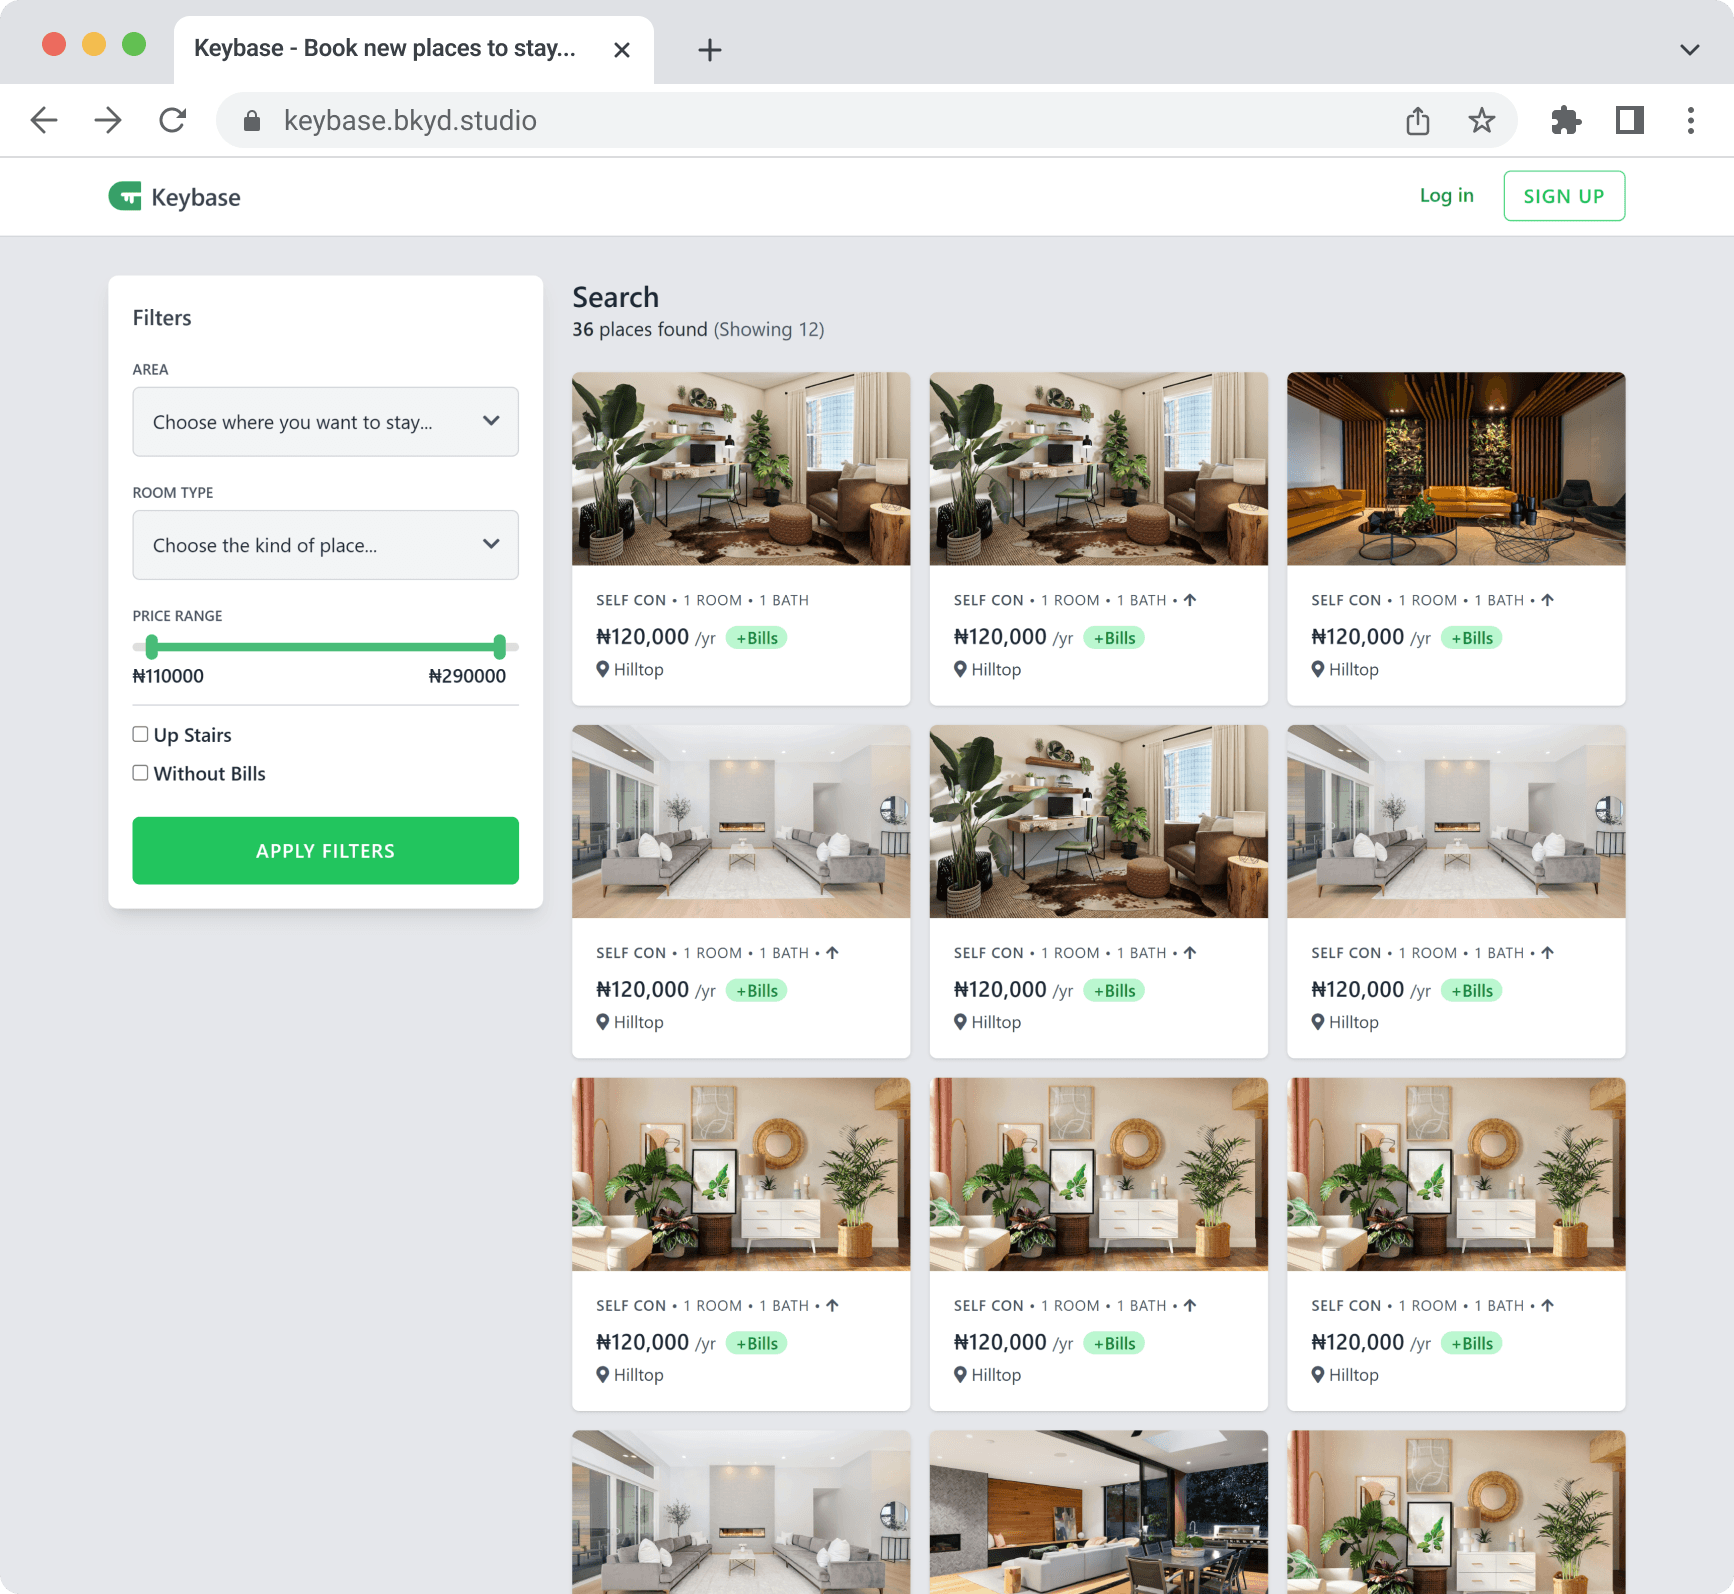Click the Sign Up button
The width and height of the screenshot is (1734, 1594).
click(x=1563, y=196)
